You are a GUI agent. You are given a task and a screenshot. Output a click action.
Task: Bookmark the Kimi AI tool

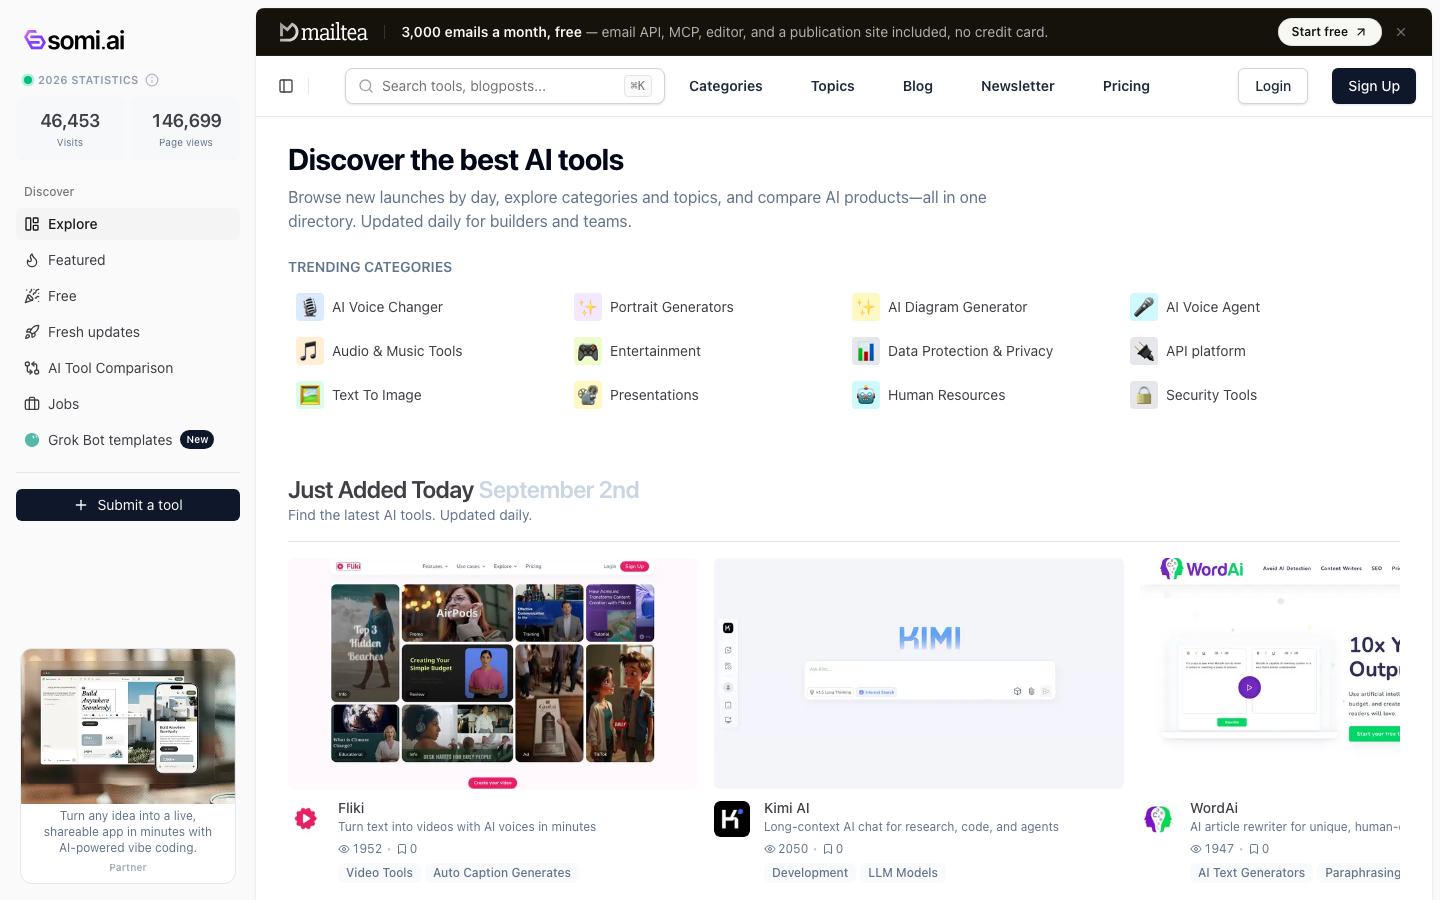click(827, 849)
